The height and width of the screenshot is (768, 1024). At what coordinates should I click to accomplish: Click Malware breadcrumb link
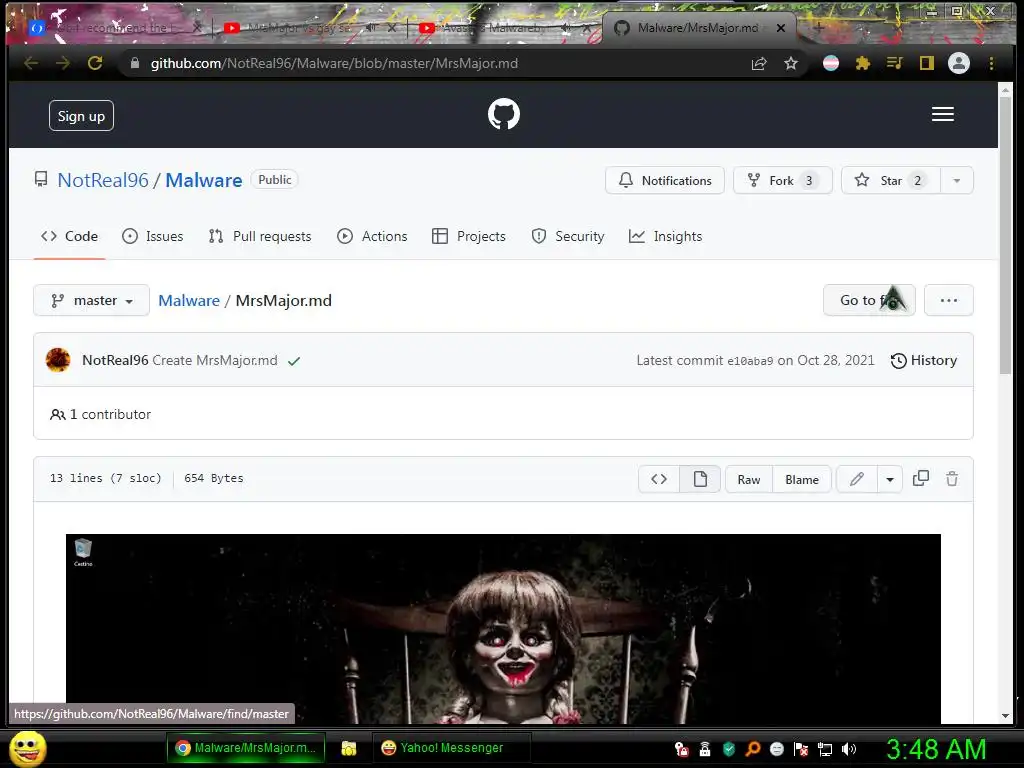(x=189, y=300)
